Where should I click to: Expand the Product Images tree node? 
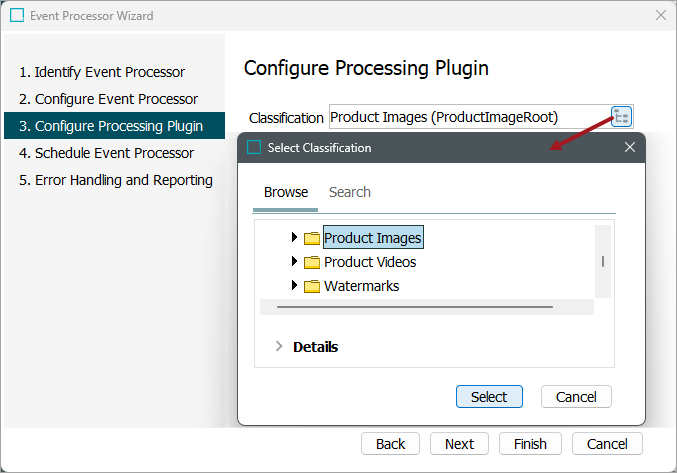pos(294,238)
